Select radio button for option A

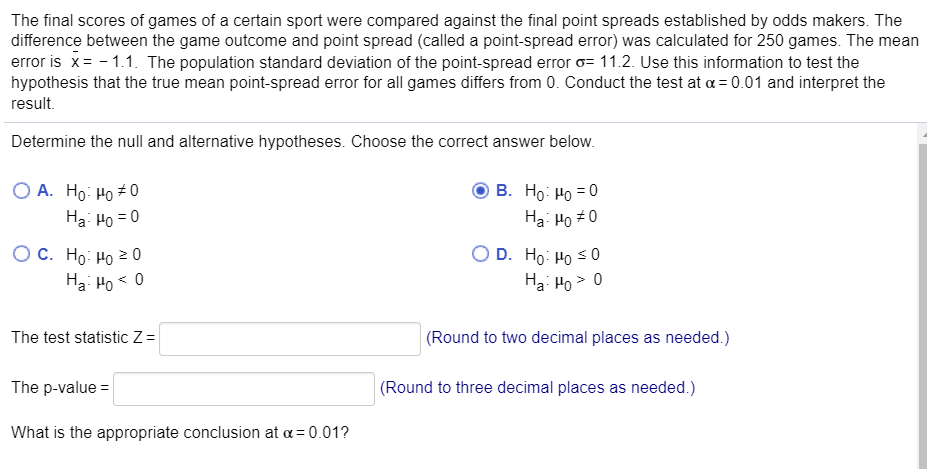coord(21,190)
